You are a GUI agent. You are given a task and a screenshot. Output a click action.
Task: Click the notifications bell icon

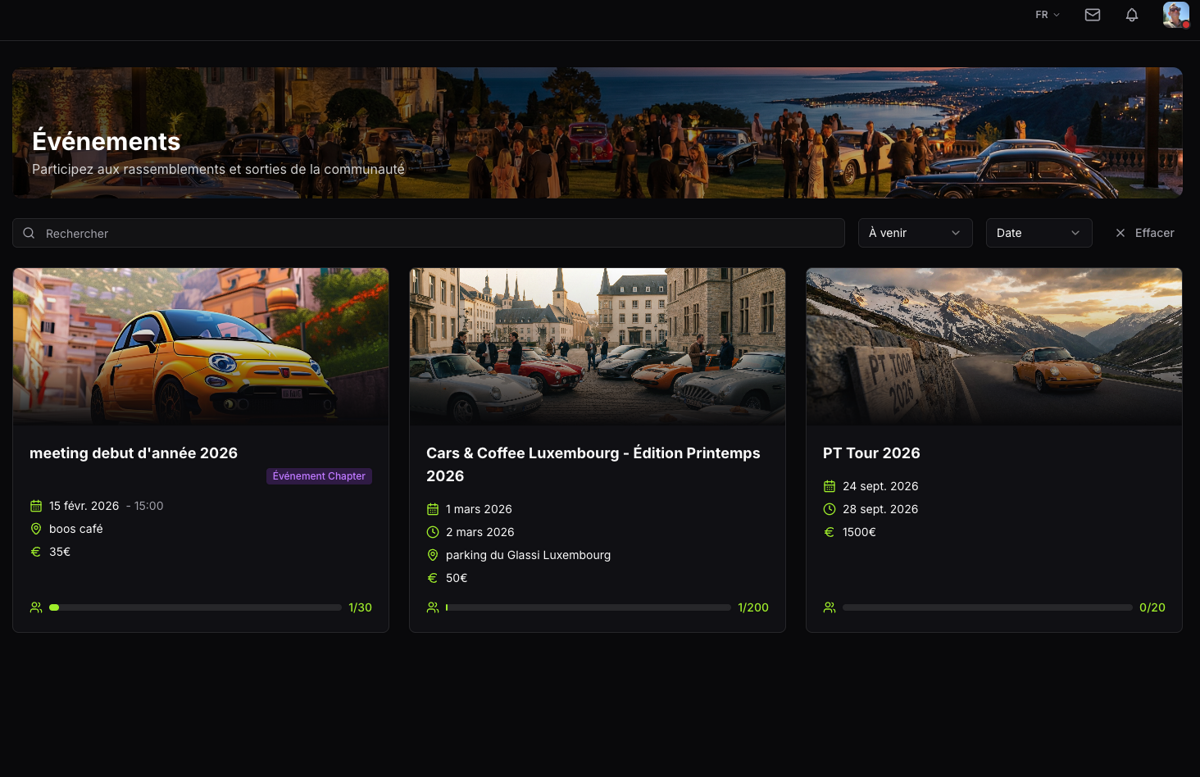pos(1132,15)
